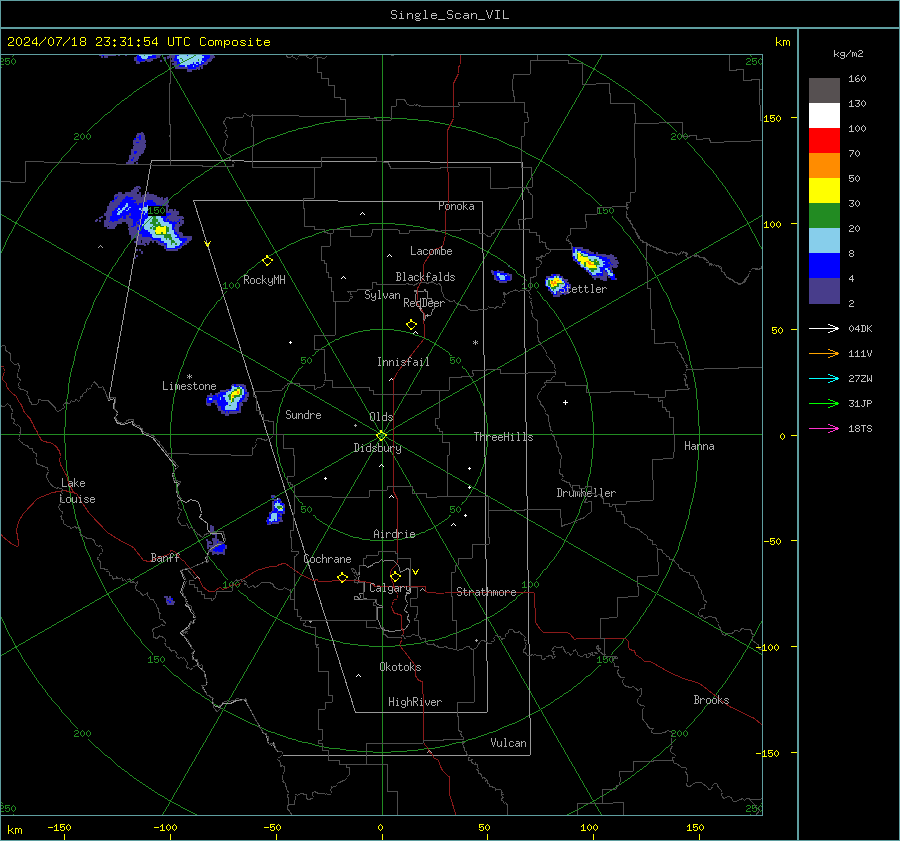
Task: Click the ThreeHills city label
Action: point(503,437)
